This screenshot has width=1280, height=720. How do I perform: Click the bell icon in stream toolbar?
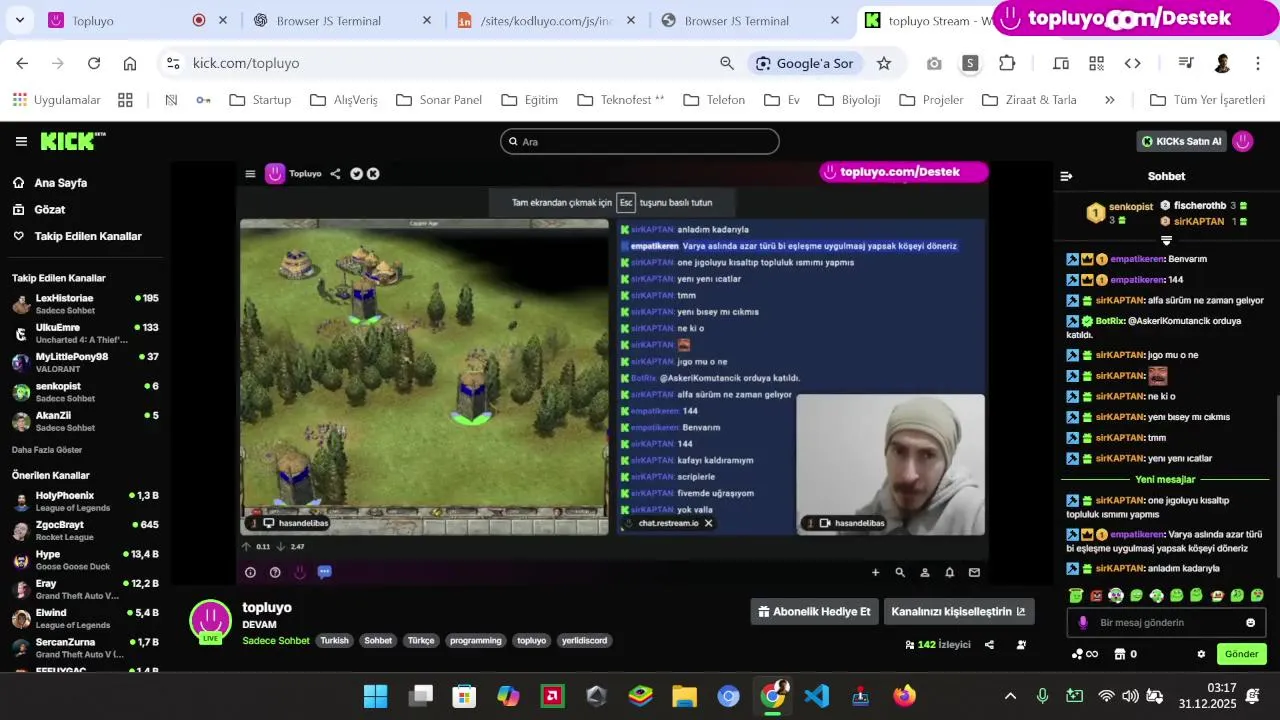click(949, 572)
